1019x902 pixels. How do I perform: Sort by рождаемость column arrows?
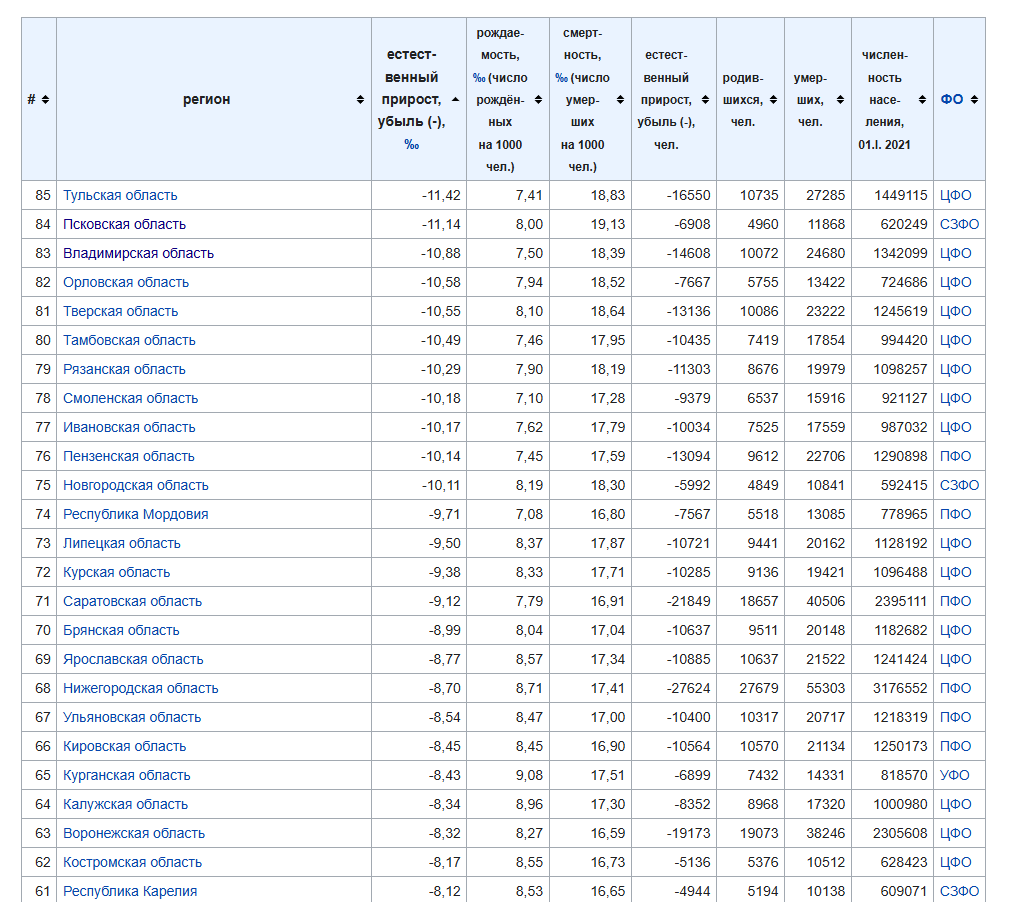pyautogui.click(x=538, y=99)
